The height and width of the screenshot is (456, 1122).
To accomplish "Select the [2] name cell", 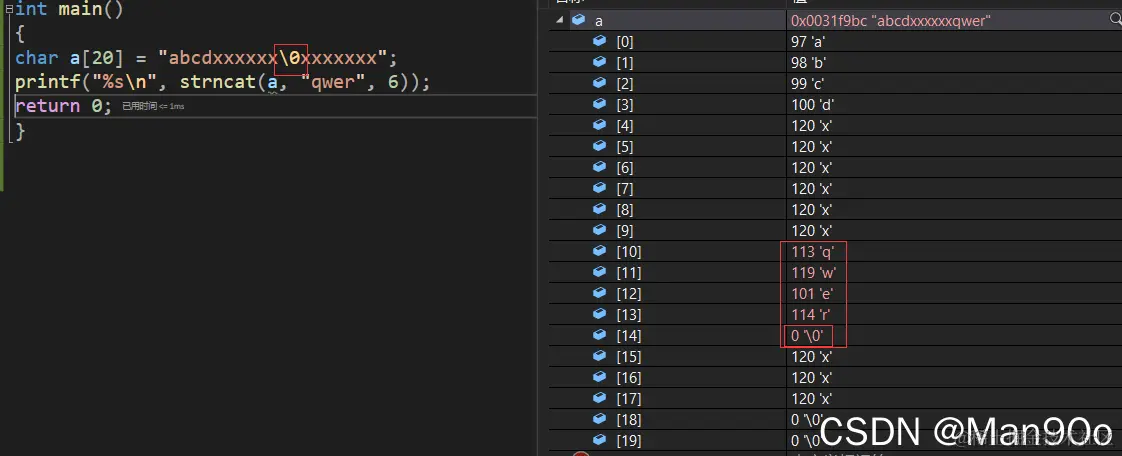I will click(x=625, y=84).
